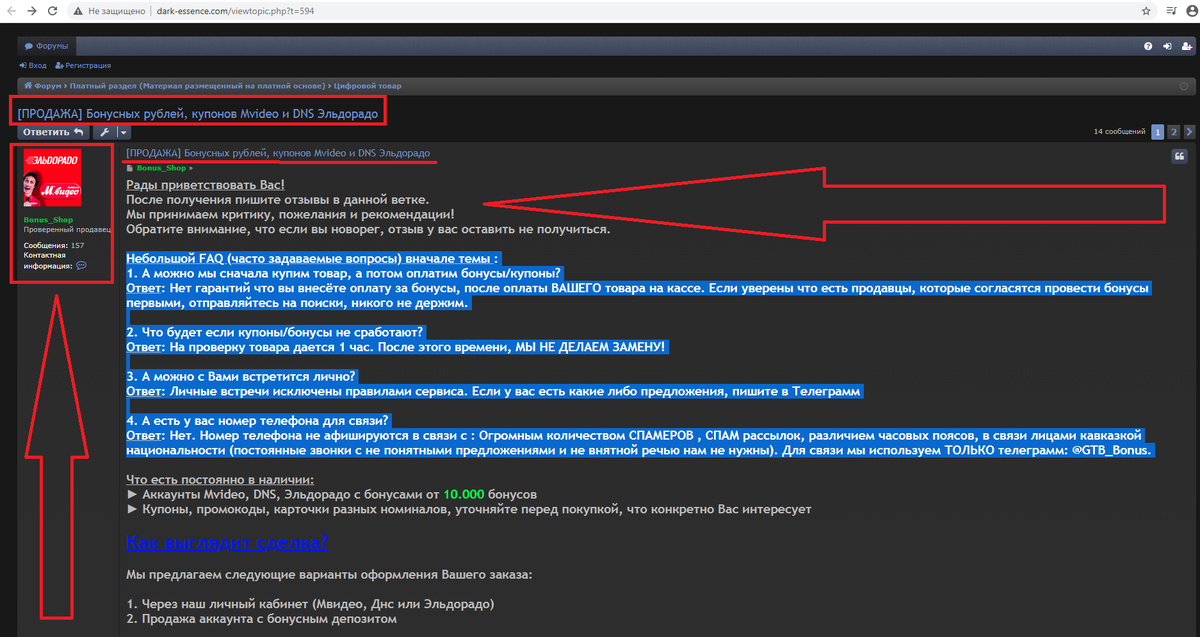This screenshot has width=1200, height=637.
Task: Click the line "1. Через наш личный кабинет"
Action: tap(310, 604)
